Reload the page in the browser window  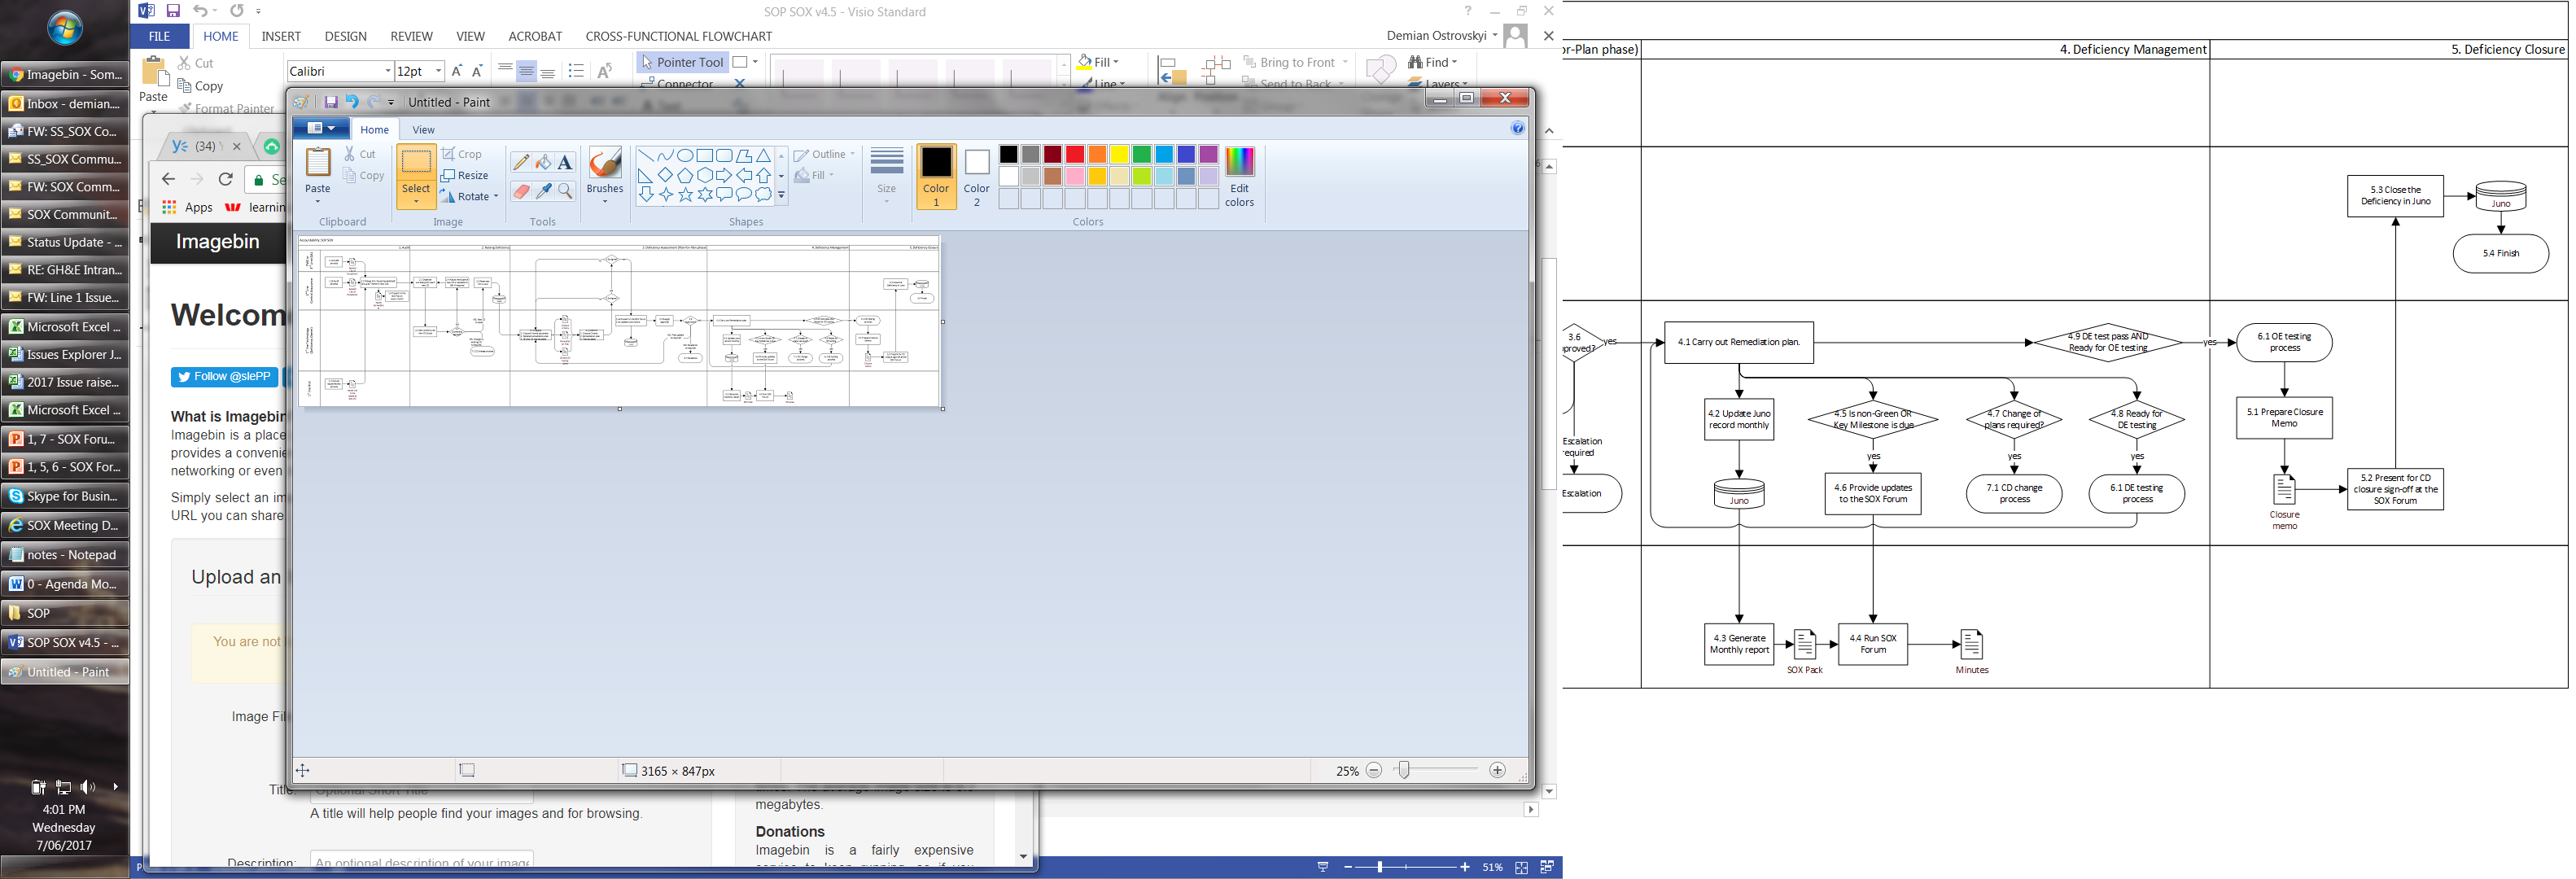(x=226, y=179)
